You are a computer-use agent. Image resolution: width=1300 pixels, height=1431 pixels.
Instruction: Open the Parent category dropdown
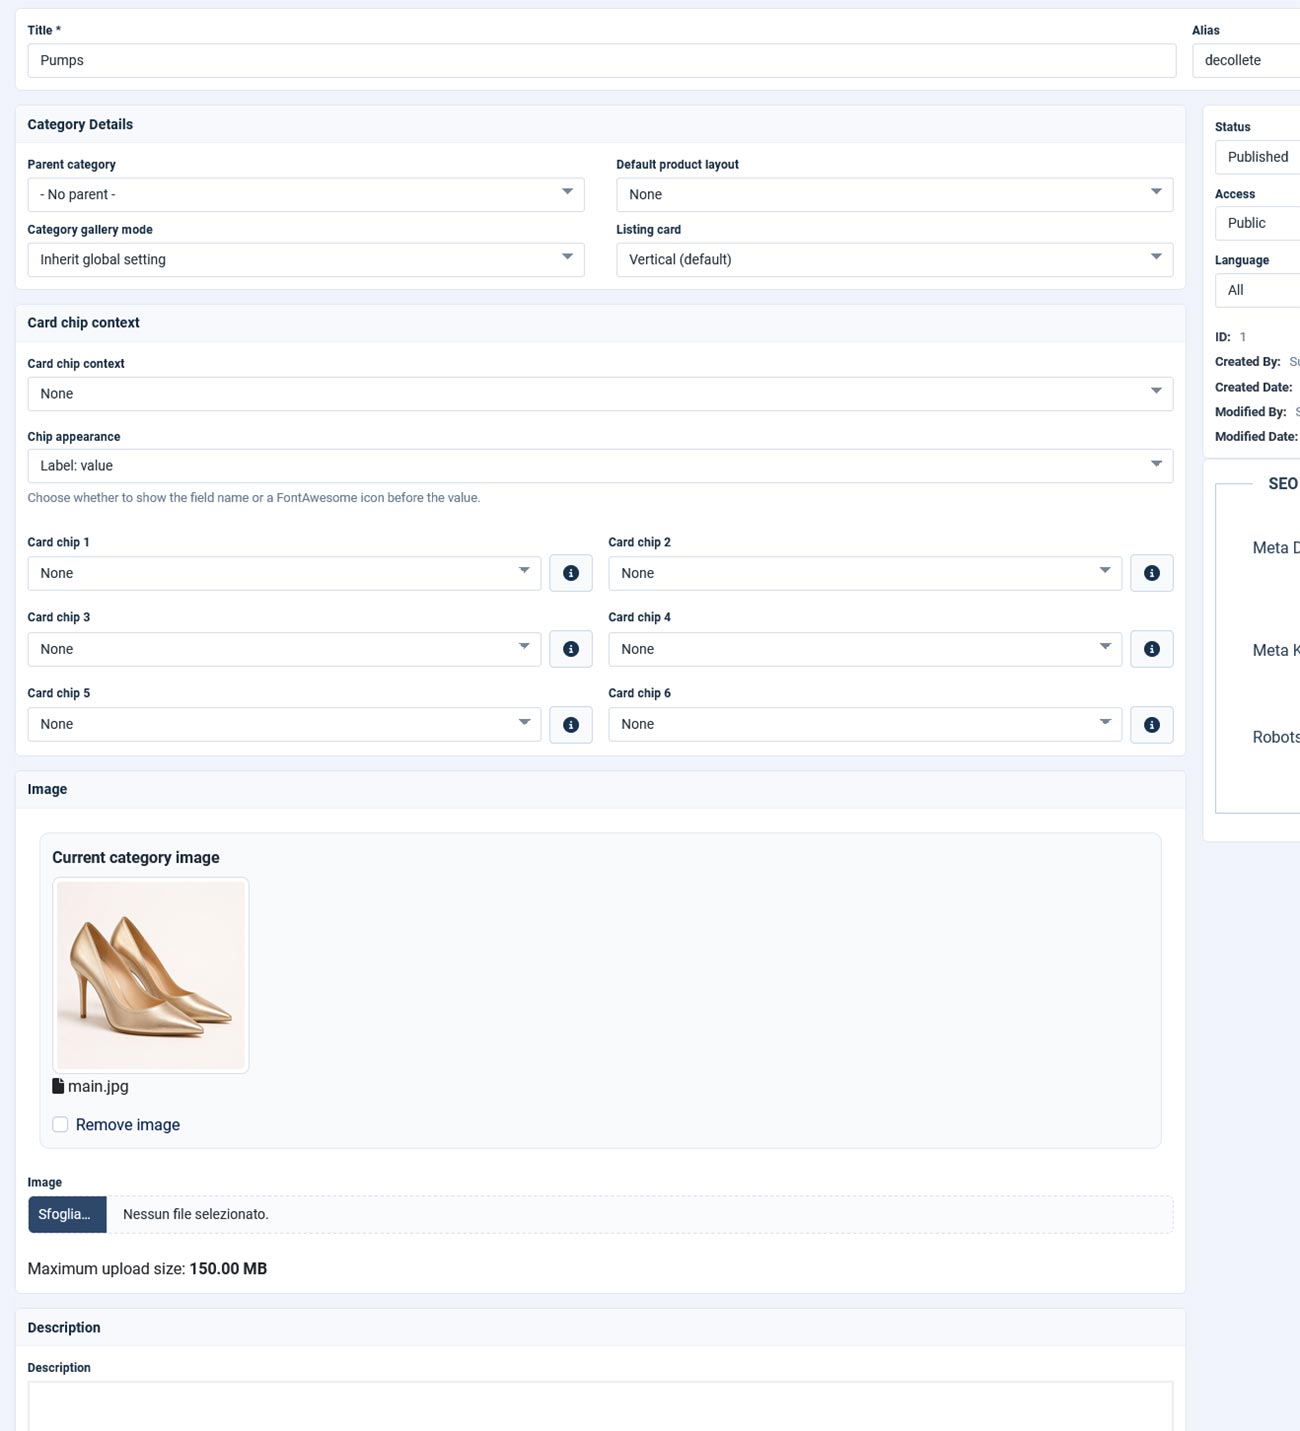click(x=306, y=195)
